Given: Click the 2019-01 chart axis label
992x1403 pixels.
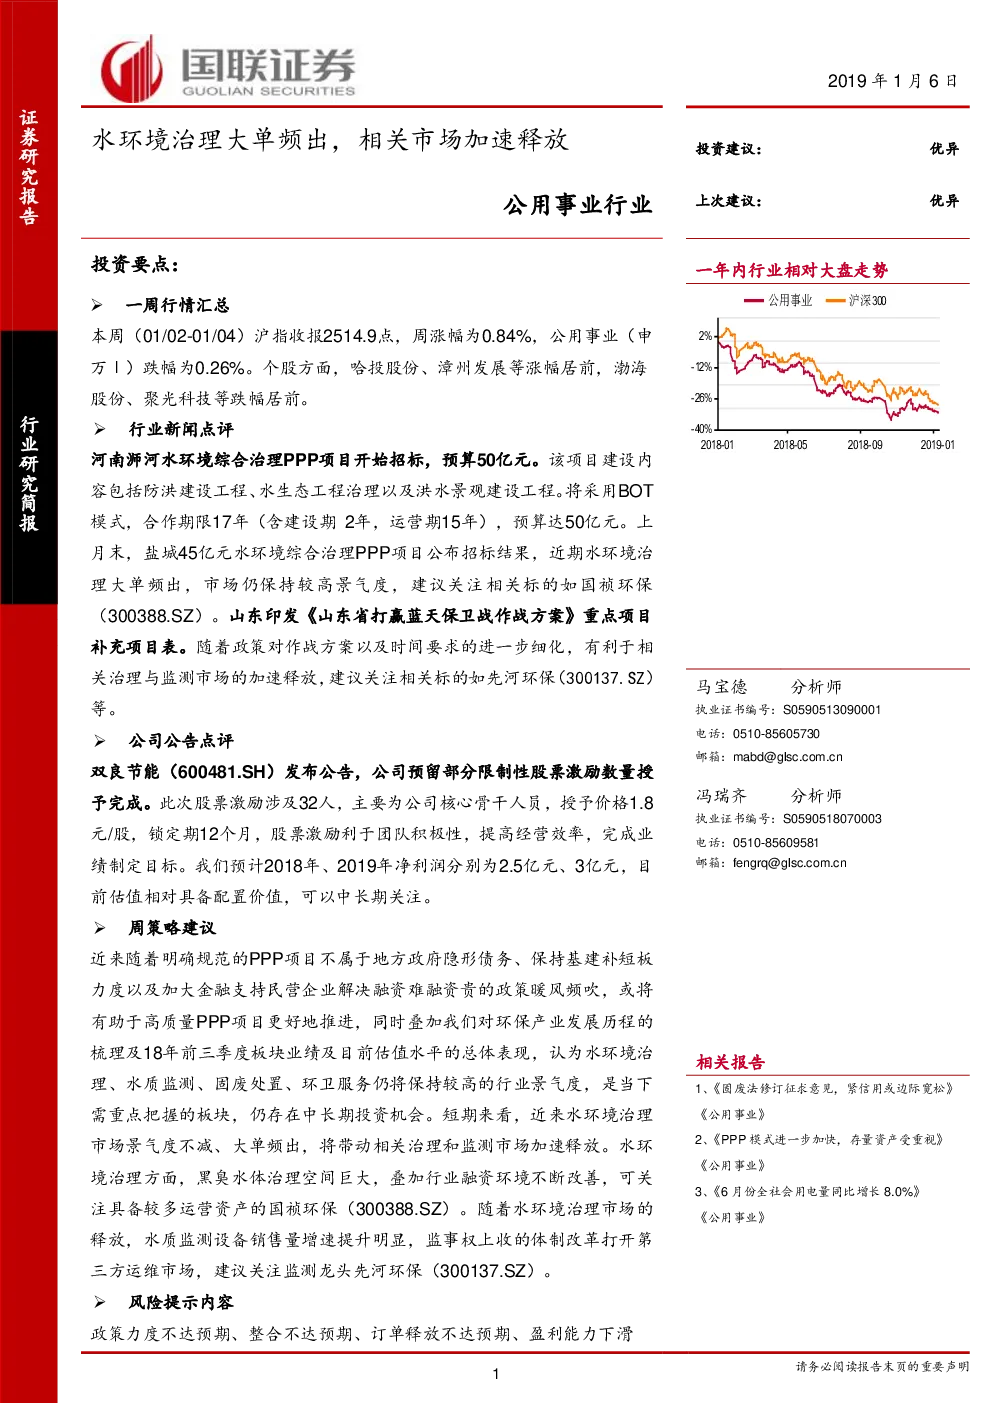Looking at the screenshot, I should (938, 445).
